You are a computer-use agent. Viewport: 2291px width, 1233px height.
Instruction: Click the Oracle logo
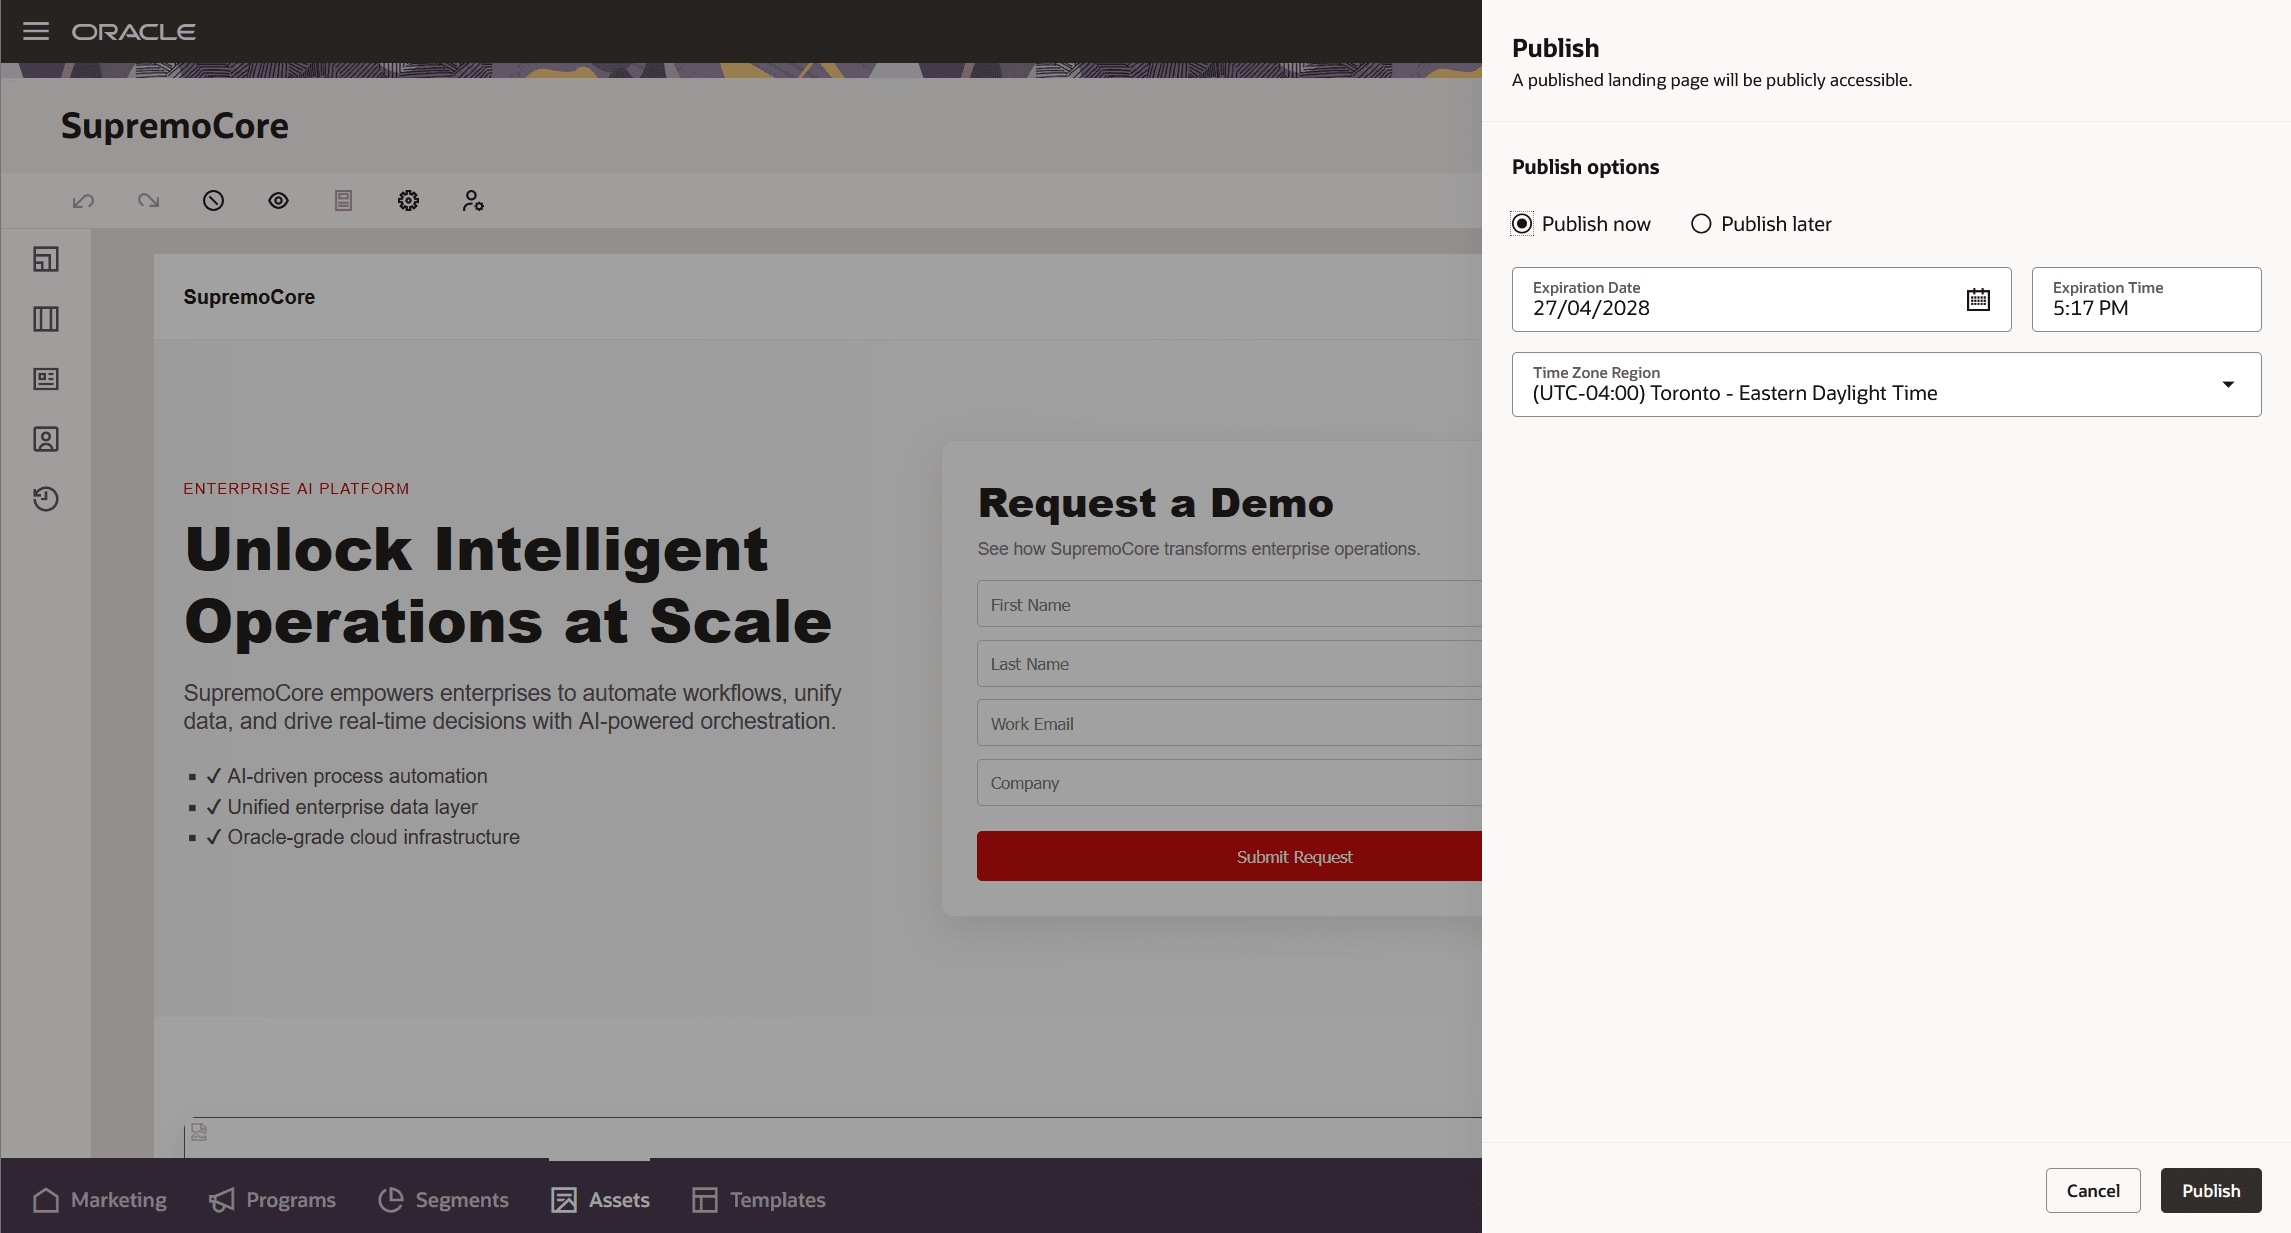[x=133, y=32]
